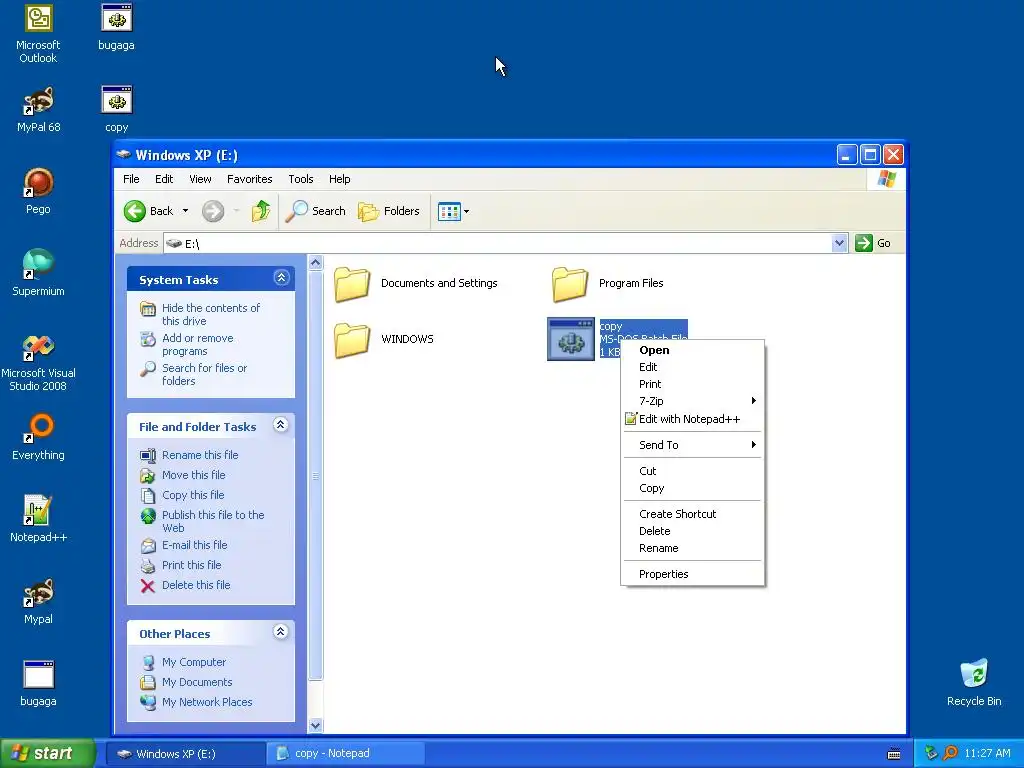Collapse the Other Places panel
This screenshot has width=1024, height=768.
click(x=281, y=632)
